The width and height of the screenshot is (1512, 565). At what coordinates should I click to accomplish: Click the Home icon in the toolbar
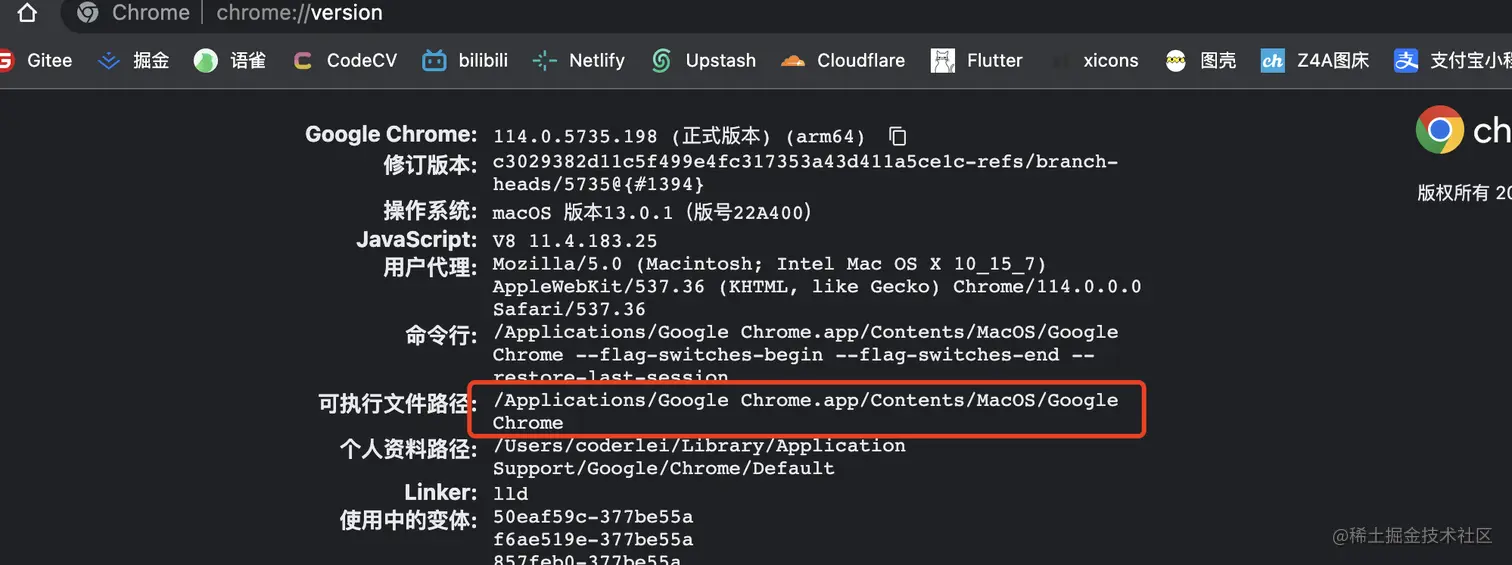coord(27,13)
